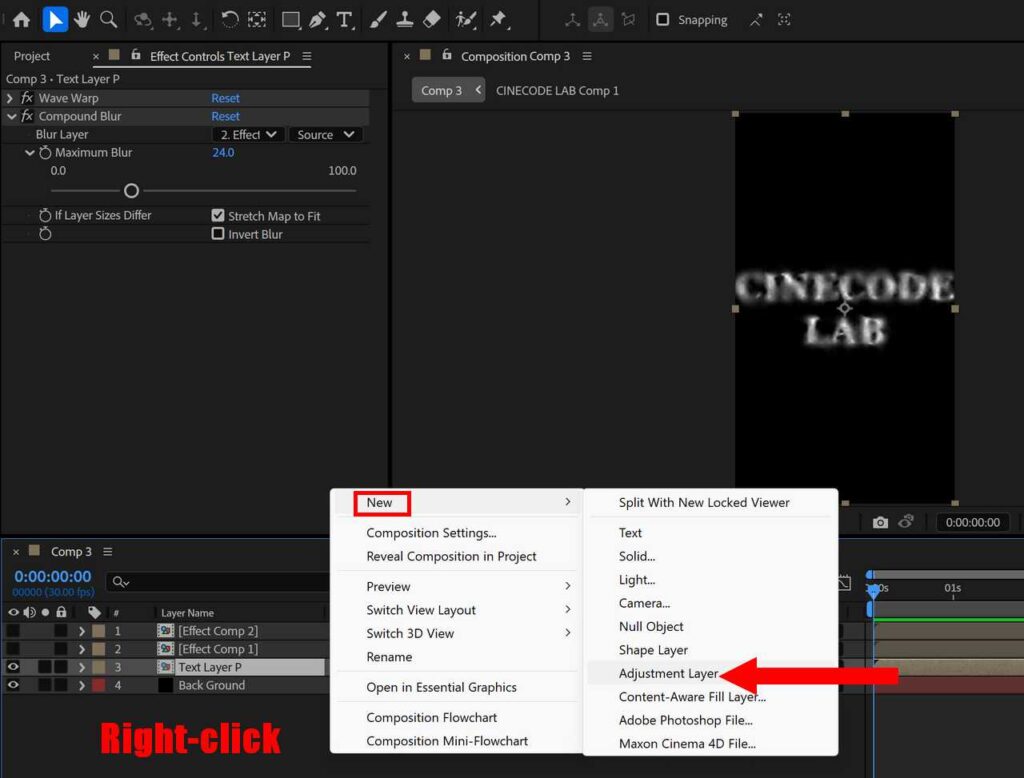The image size is (1024, 778).
Task: Select the Clone Stamp tool
Action: 404,20
